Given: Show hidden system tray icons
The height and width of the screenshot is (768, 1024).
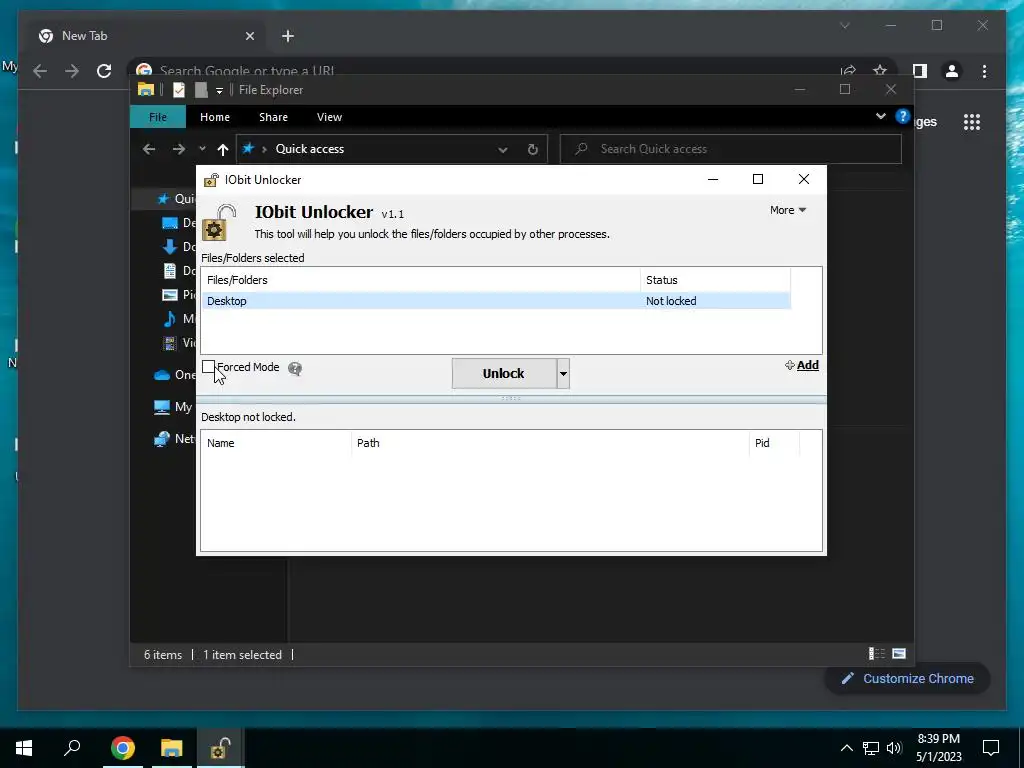Looking at the screenshot, I should [846, 748].
